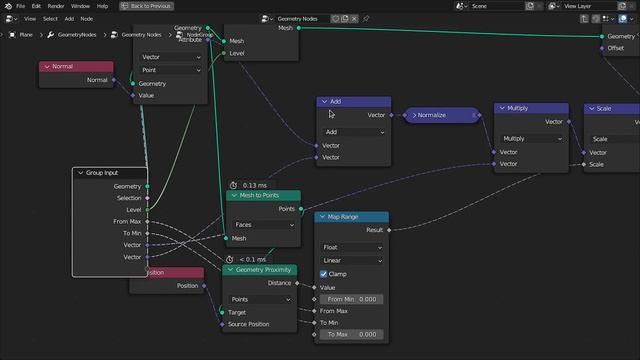
Task: Collapse the Group Input node
Action: [81, 173]
